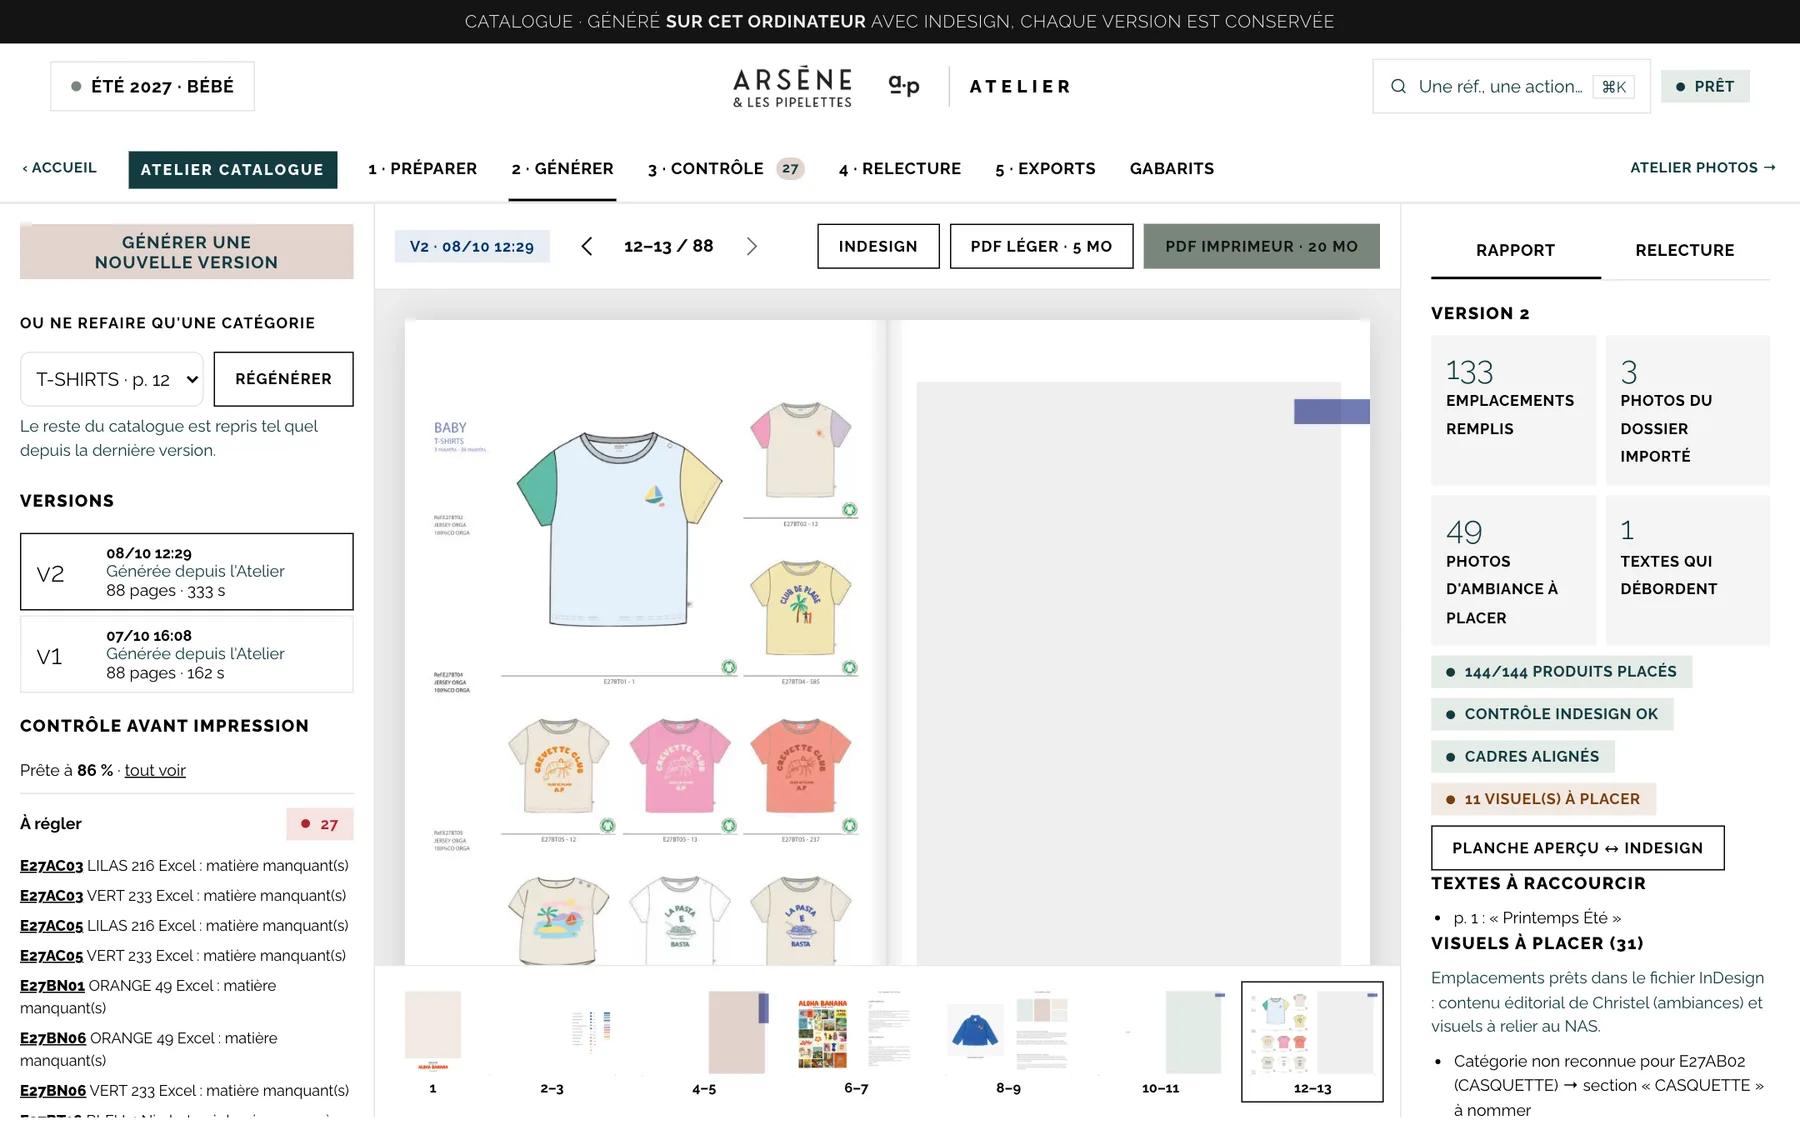The height and width of the screenshot is (1125, 1800).
Task: Click the a·p logo icon
Action: pyautogui.click(x=904, y=86)
